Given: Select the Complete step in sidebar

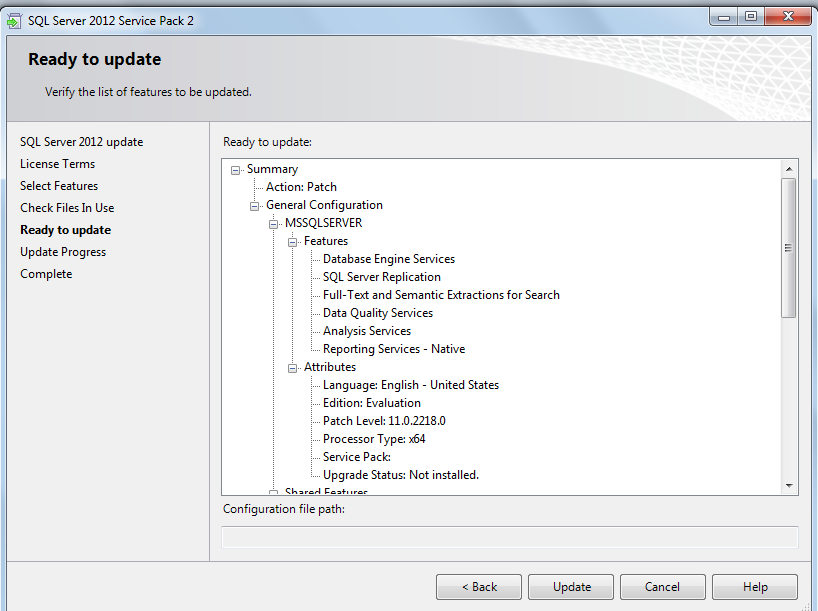Looking at the screenshot, I should tap(46, 274).
